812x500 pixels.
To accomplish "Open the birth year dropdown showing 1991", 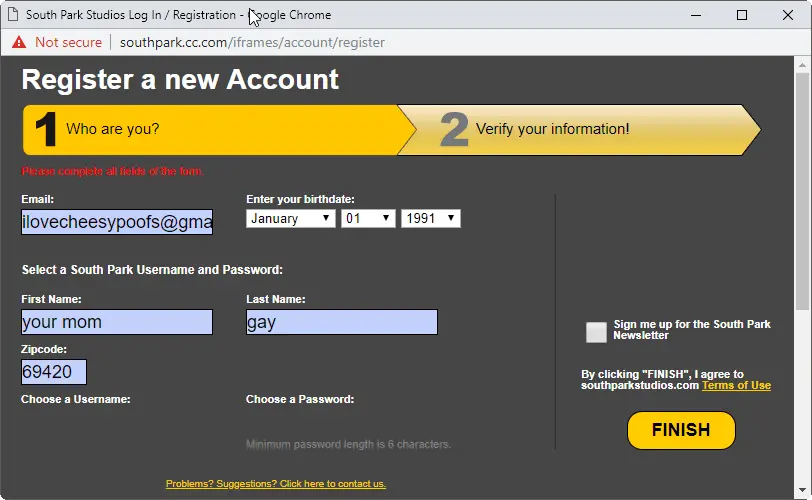I will click(430, 218).
